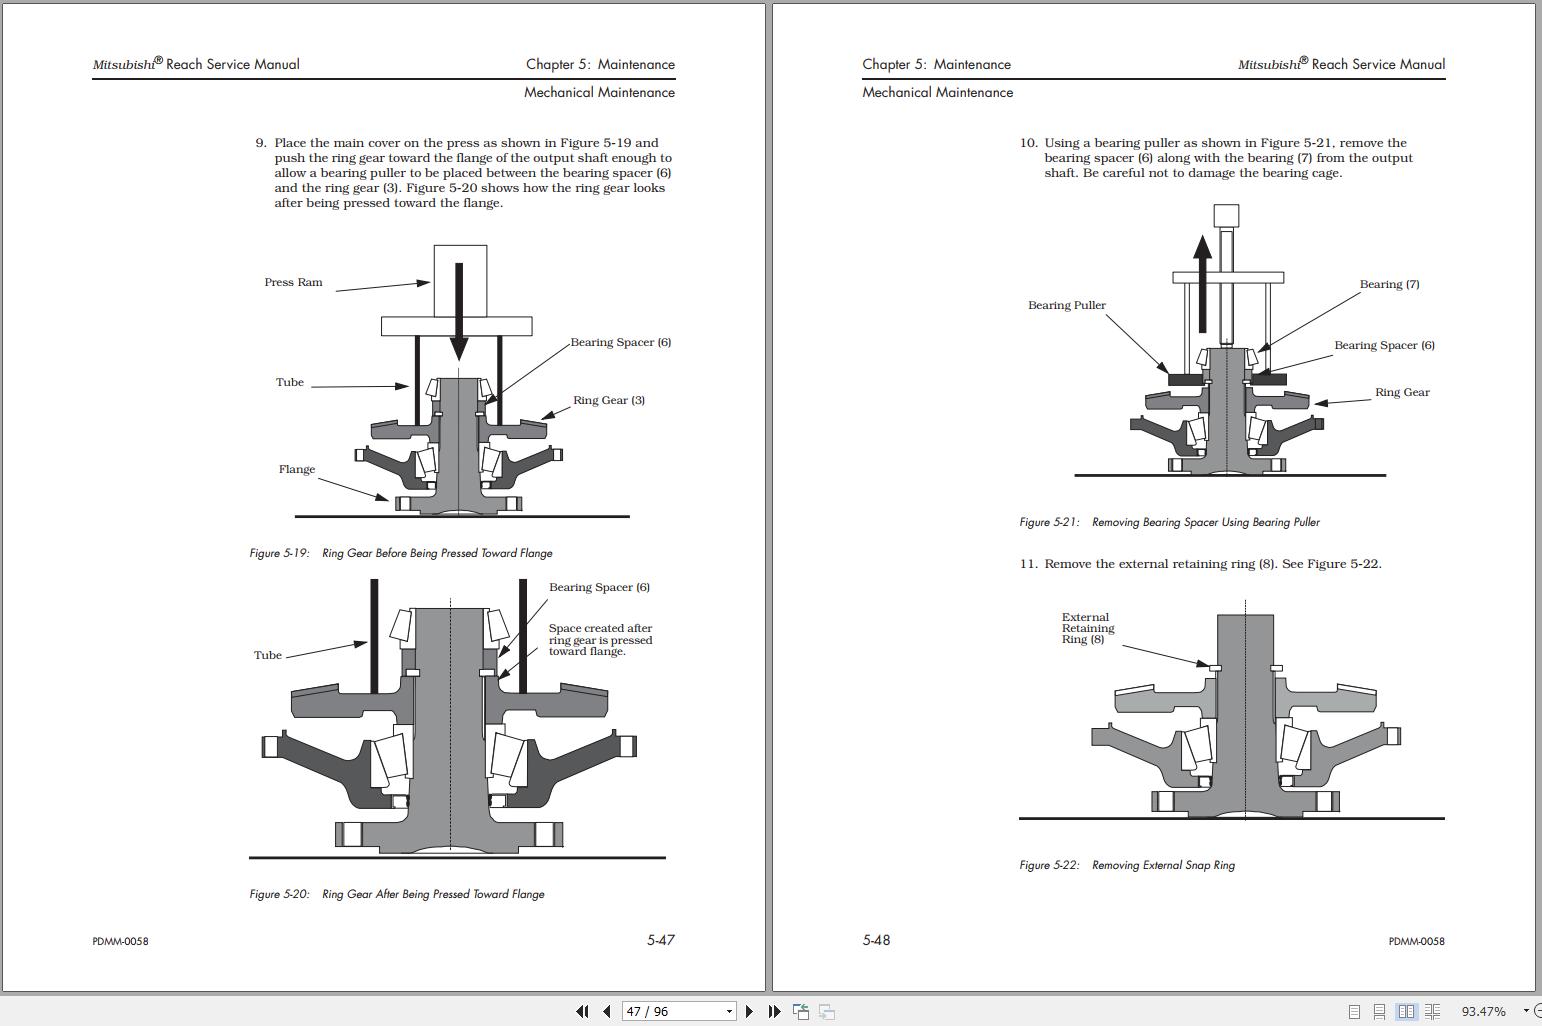The width and height of the screenshot is (1542, 1026).
Task: Click the Ring Gear (3) label
Action: (x=609, y=400)
